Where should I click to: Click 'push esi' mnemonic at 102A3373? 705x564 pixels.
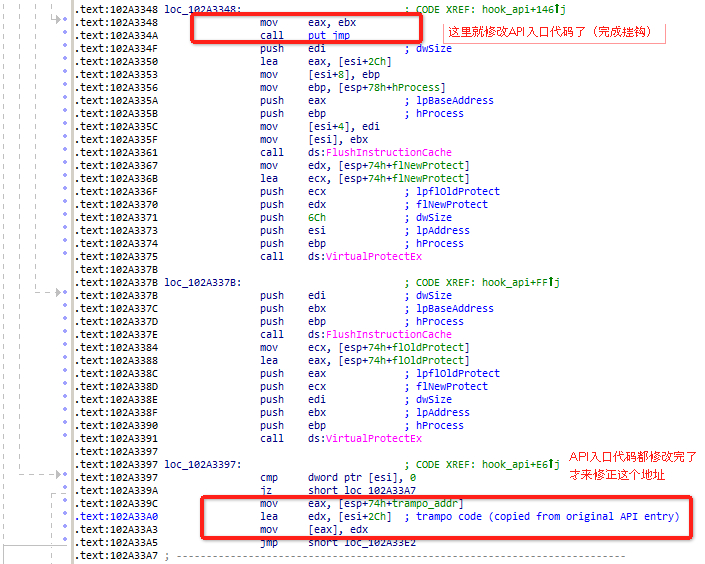click(272, 231)
